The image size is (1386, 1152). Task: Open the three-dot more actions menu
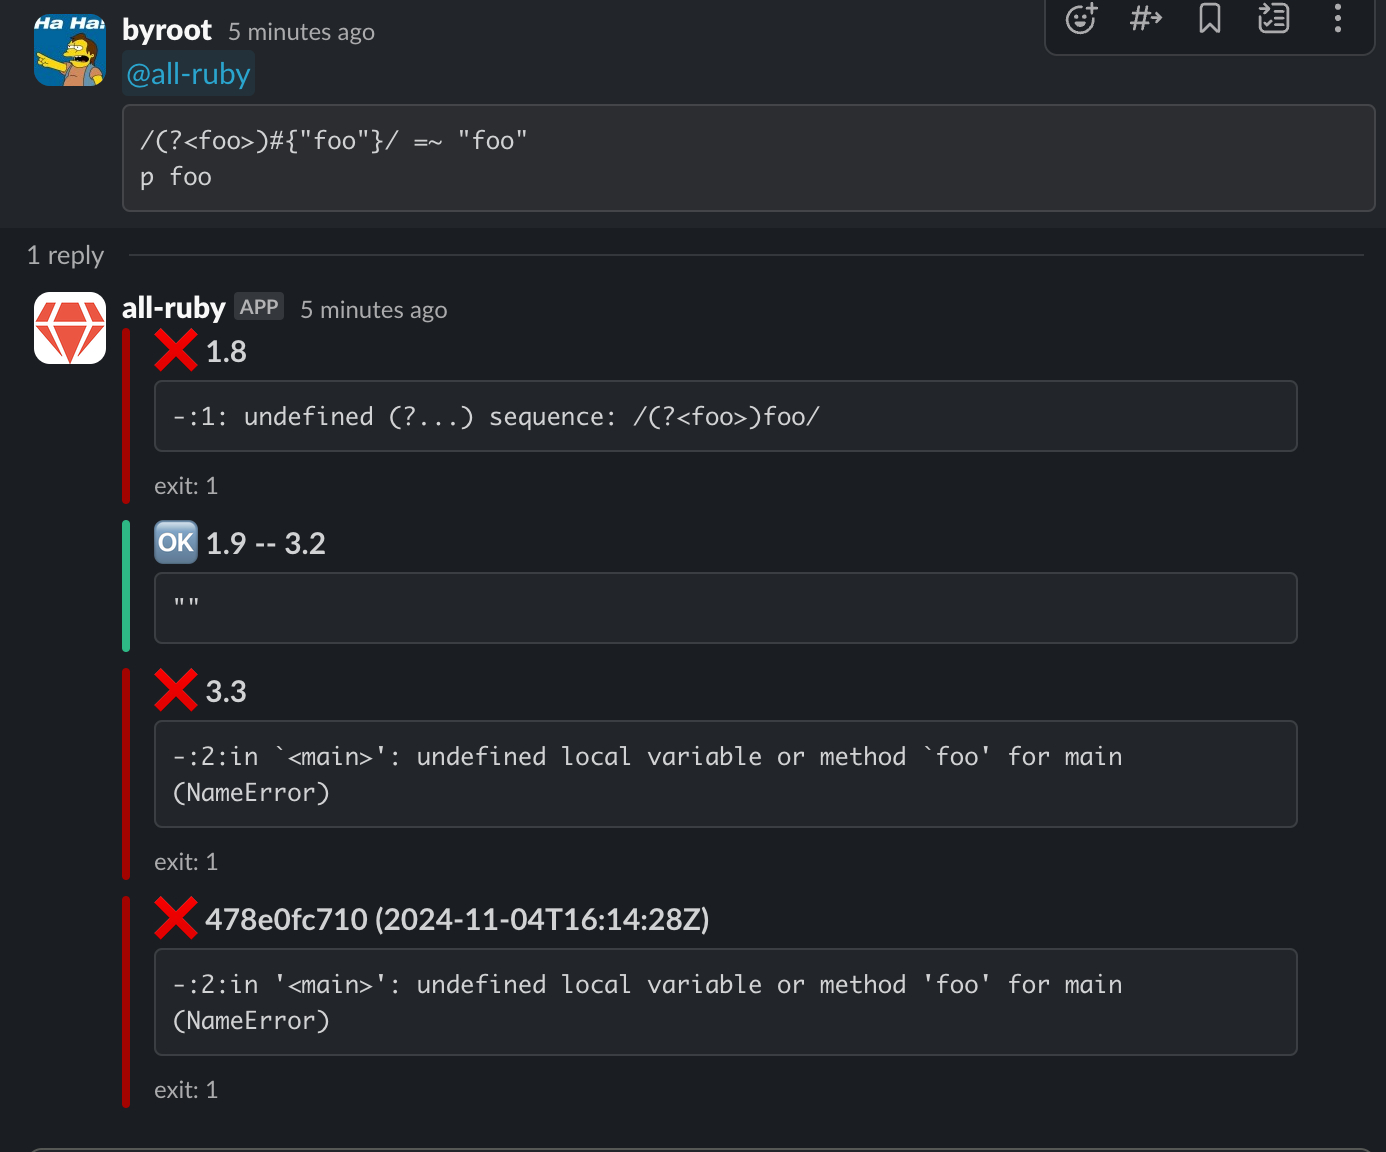(x=1337, y=18)
